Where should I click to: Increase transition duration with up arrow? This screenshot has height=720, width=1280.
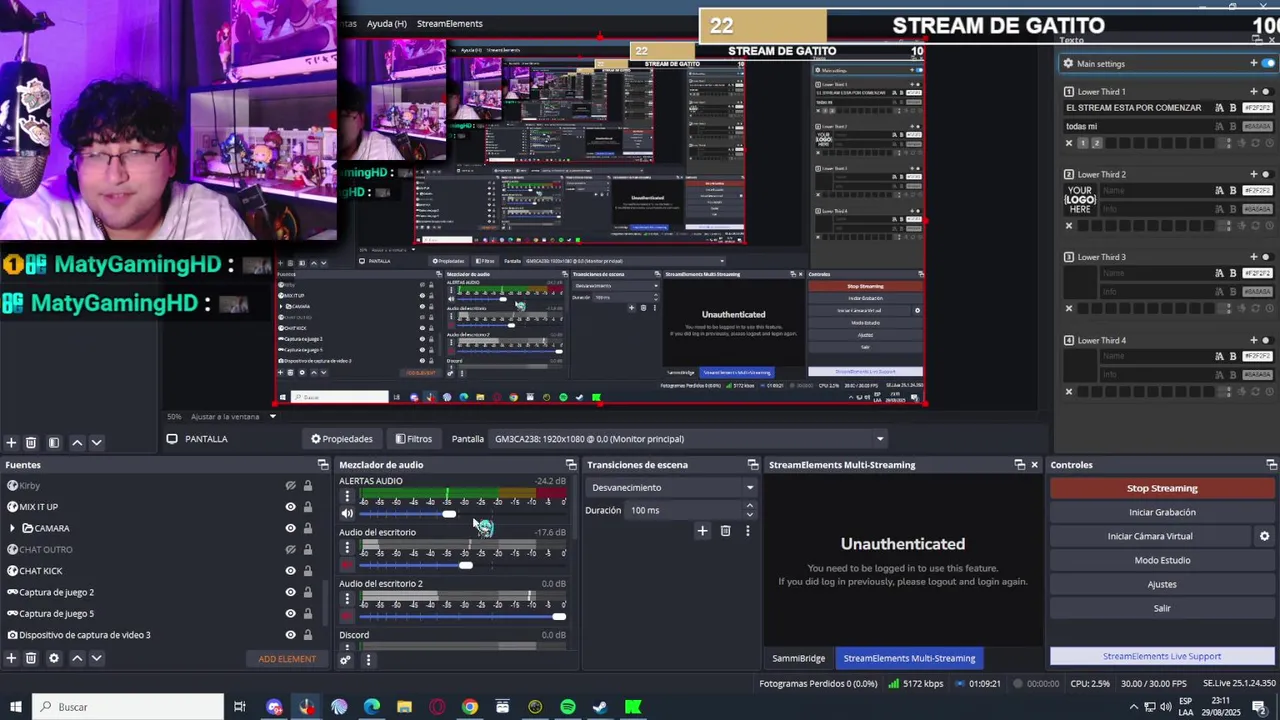(749, 506)
